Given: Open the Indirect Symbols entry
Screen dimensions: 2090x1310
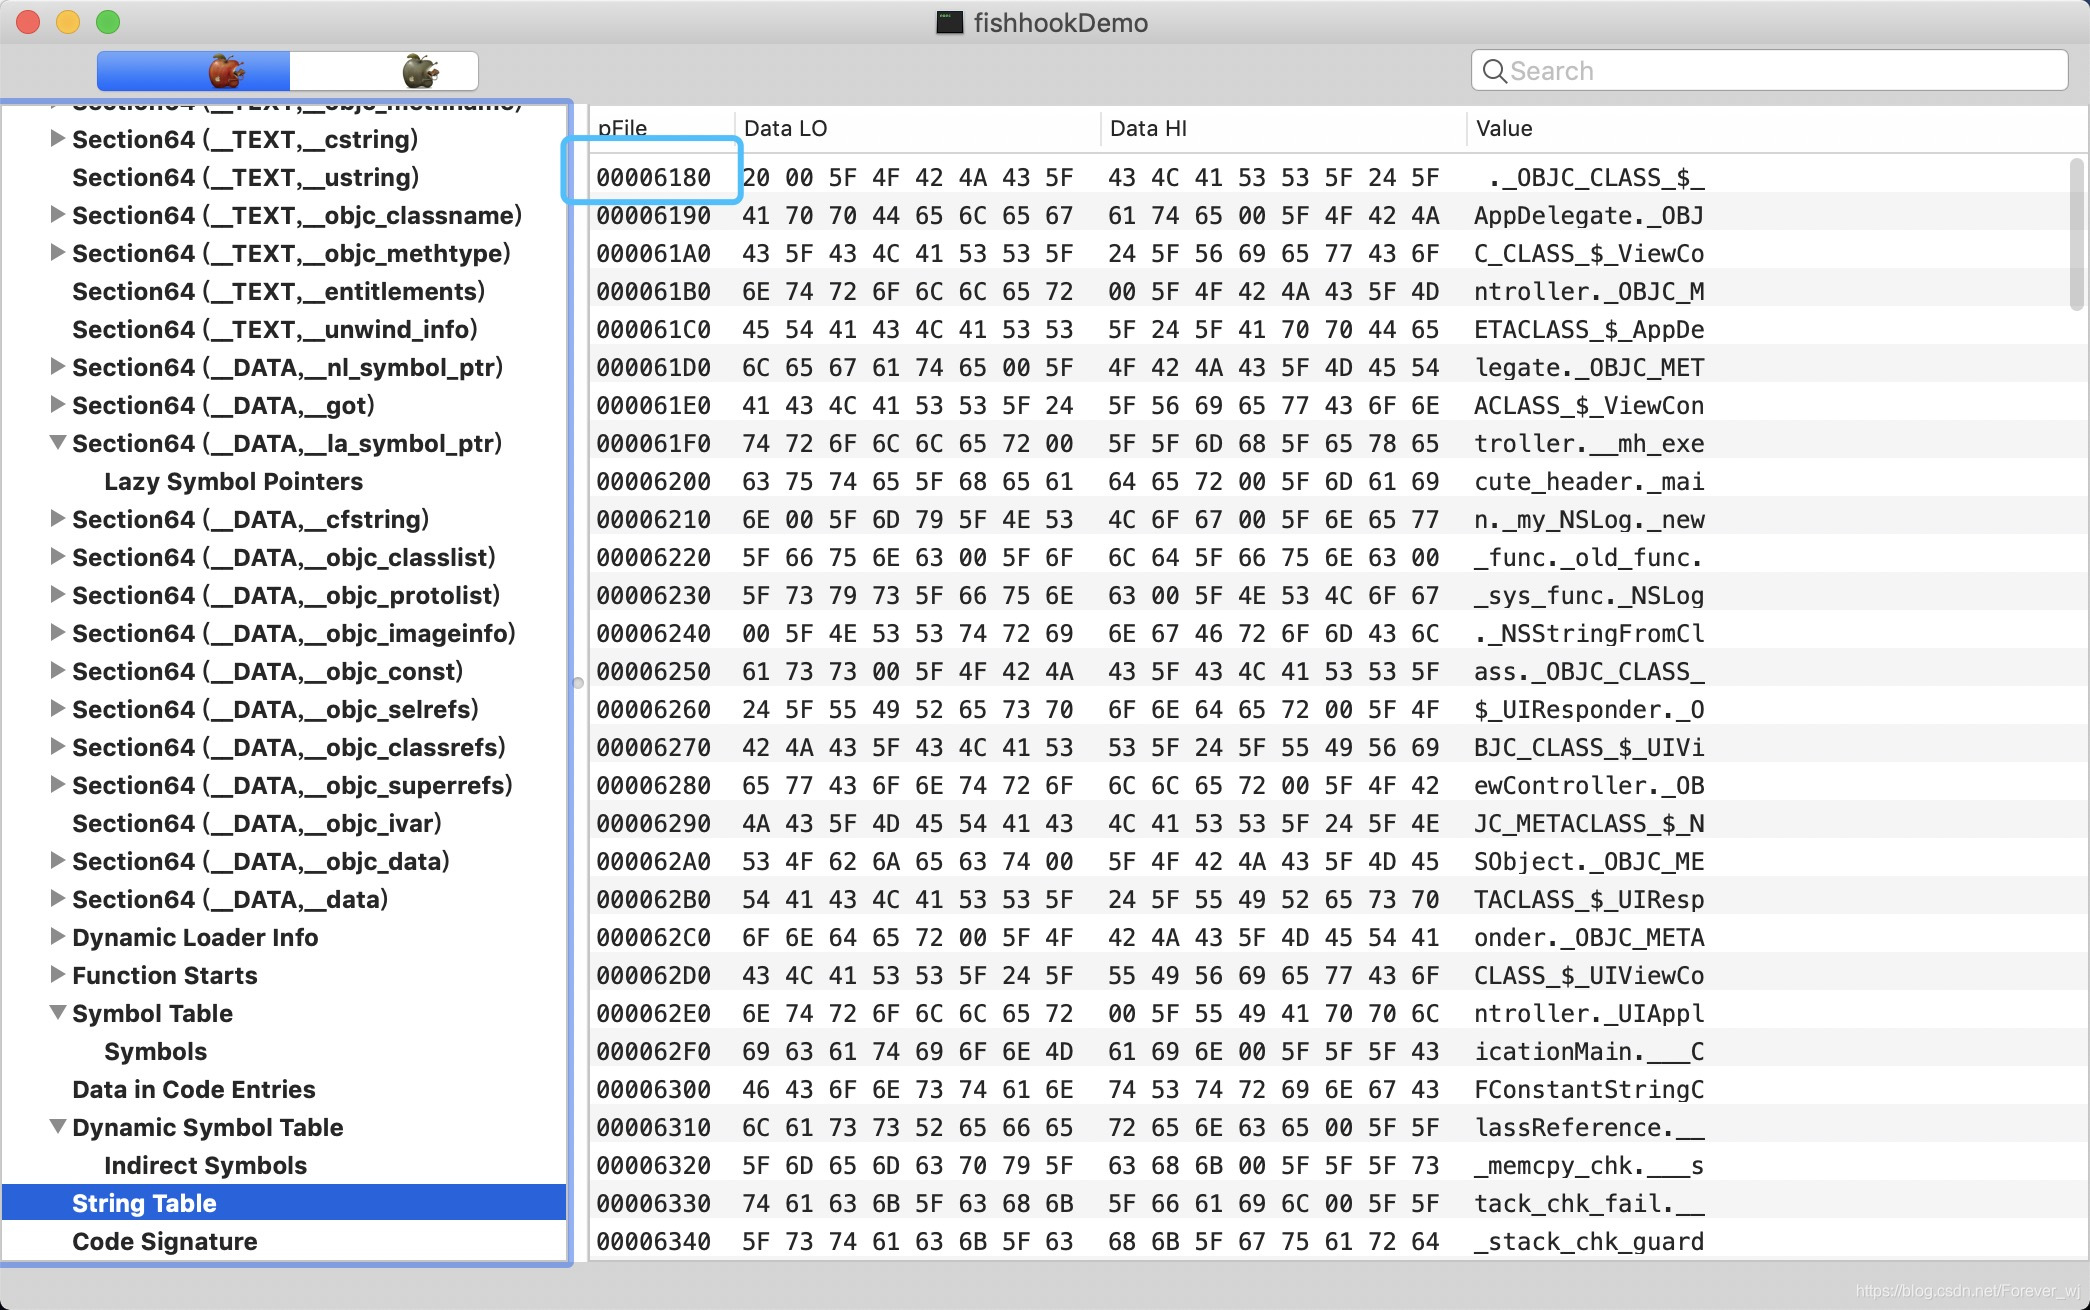Looking at the screenshot, I should click(x=205, y=1165).
